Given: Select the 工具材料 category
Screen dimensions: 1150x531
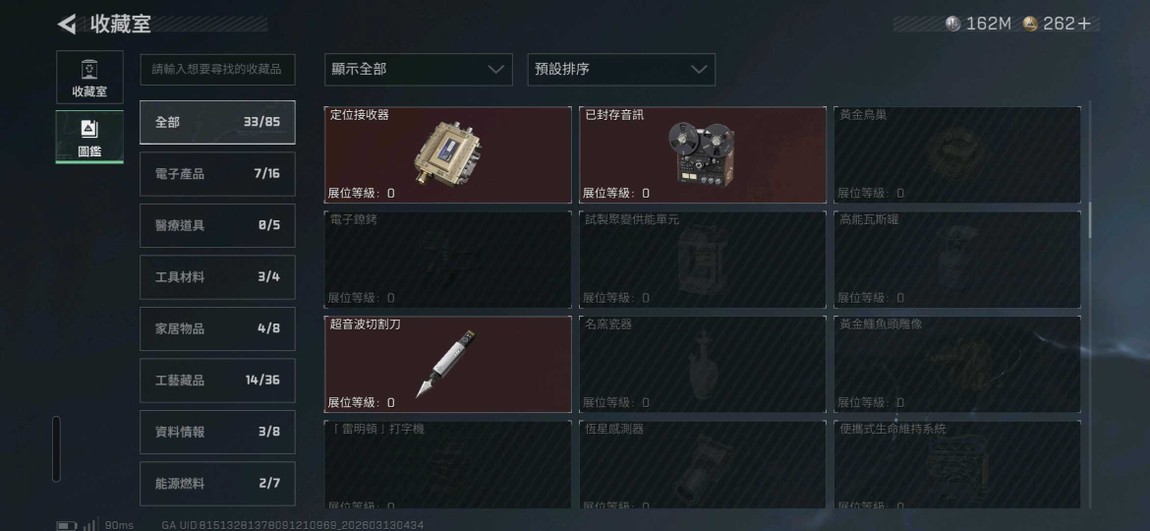Looking at the screenshot, I should point(218,277).
